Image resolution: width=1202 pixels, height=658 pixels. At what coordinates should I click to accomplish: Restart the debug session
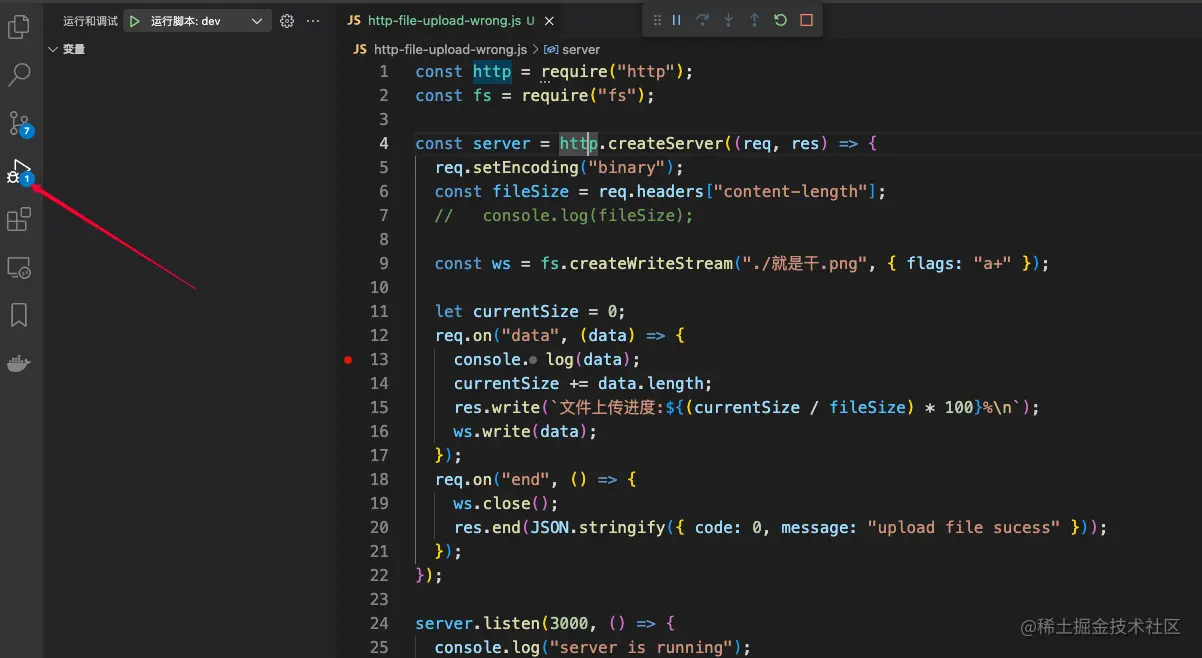(x=780, y=20)
